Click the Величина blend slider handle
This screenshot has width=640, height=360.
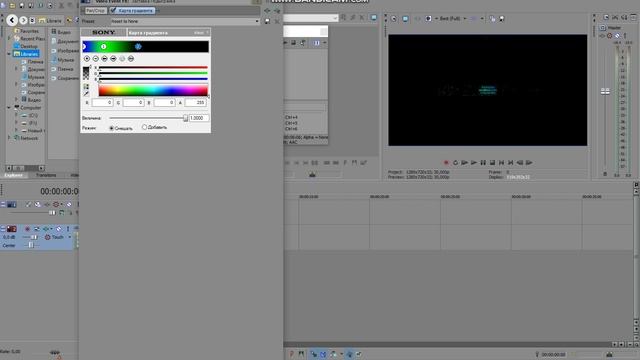(185, 118)
